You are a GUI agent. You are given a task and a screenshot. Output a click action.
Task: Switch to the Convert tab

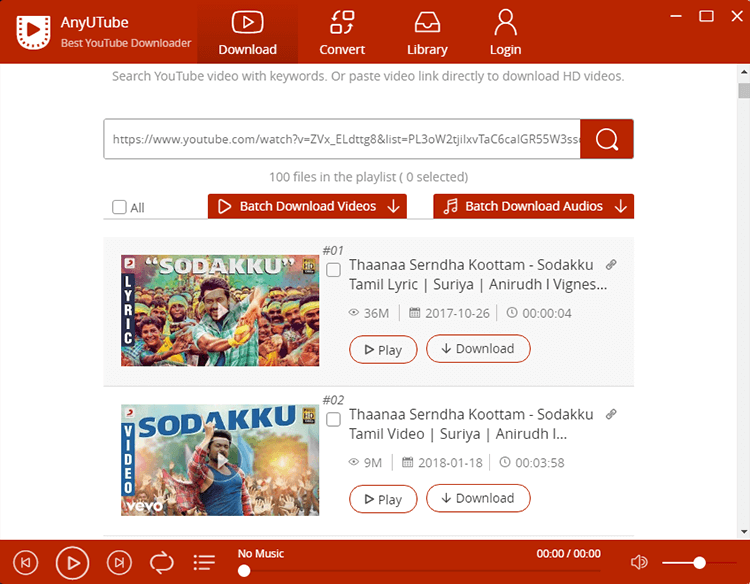(342, 33)
